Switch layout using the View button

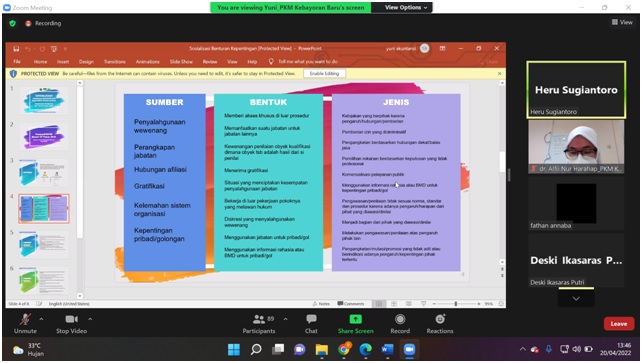622,22
